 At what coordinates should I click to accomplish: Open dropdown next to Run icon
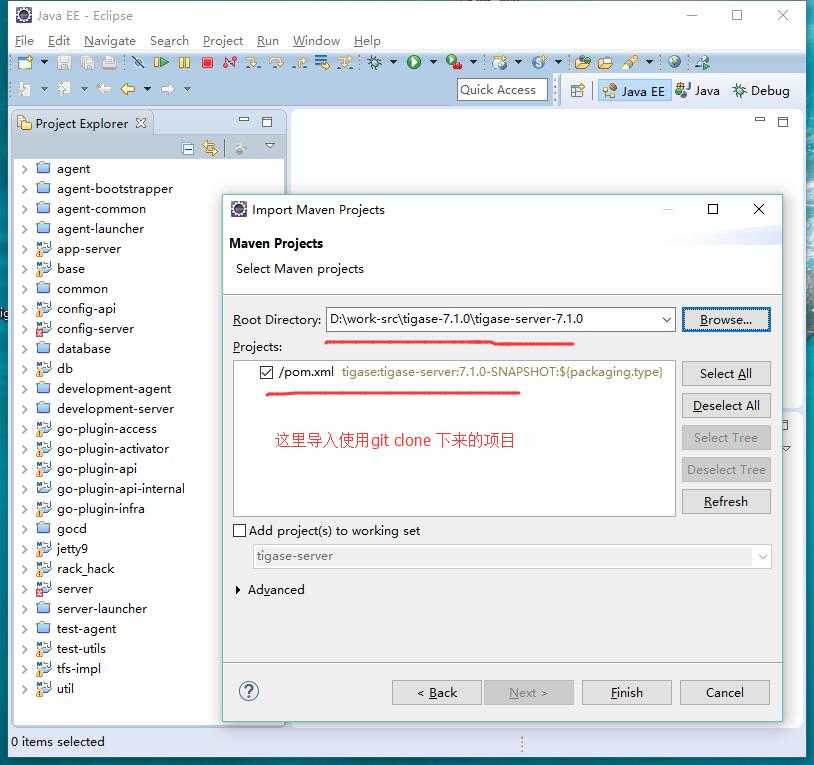pyautogui.click(x=433, y=62)
